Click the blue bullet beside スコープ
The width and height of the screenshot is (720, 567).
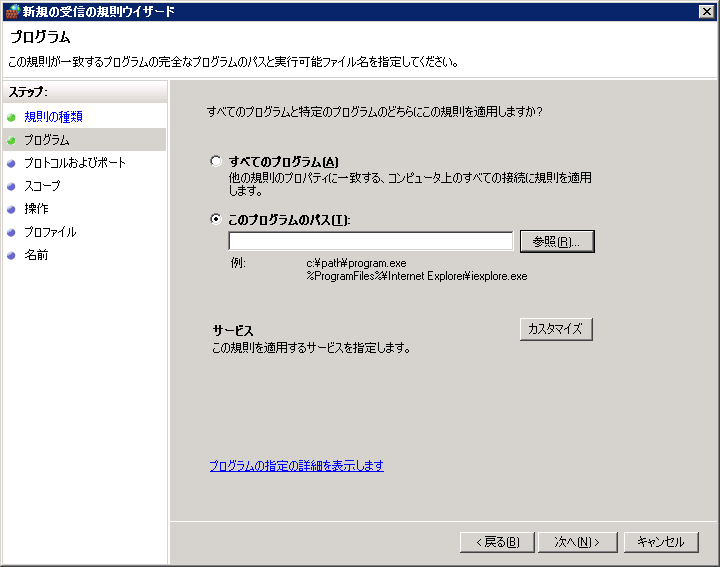click(12, 186)
